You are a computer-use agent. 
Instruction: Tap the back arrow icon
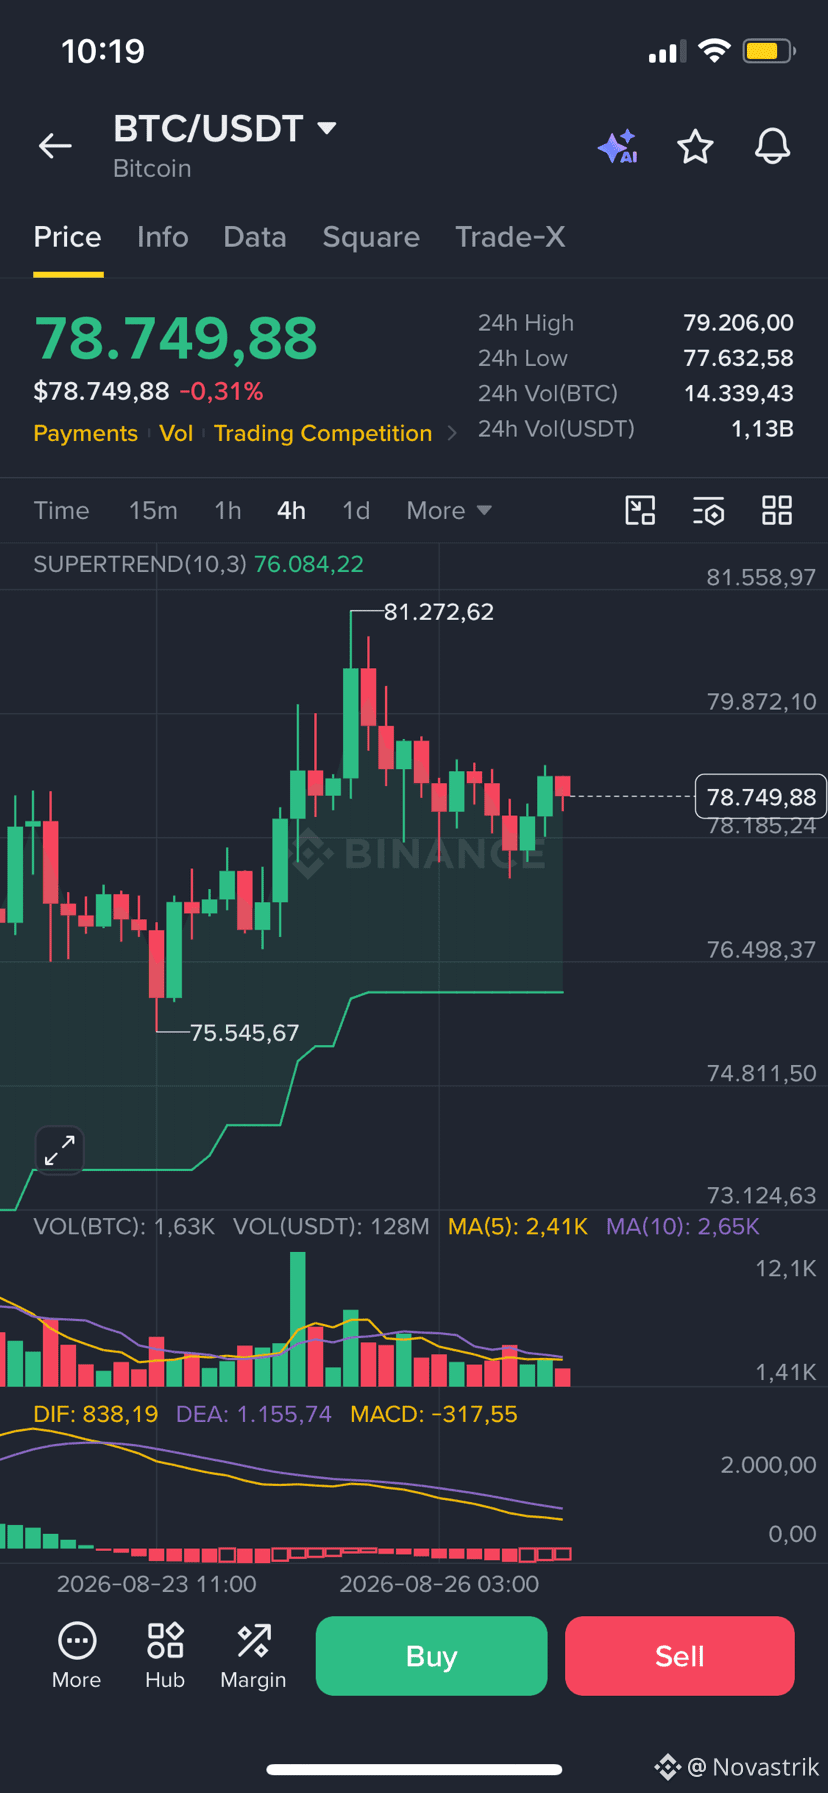[55, 146]
